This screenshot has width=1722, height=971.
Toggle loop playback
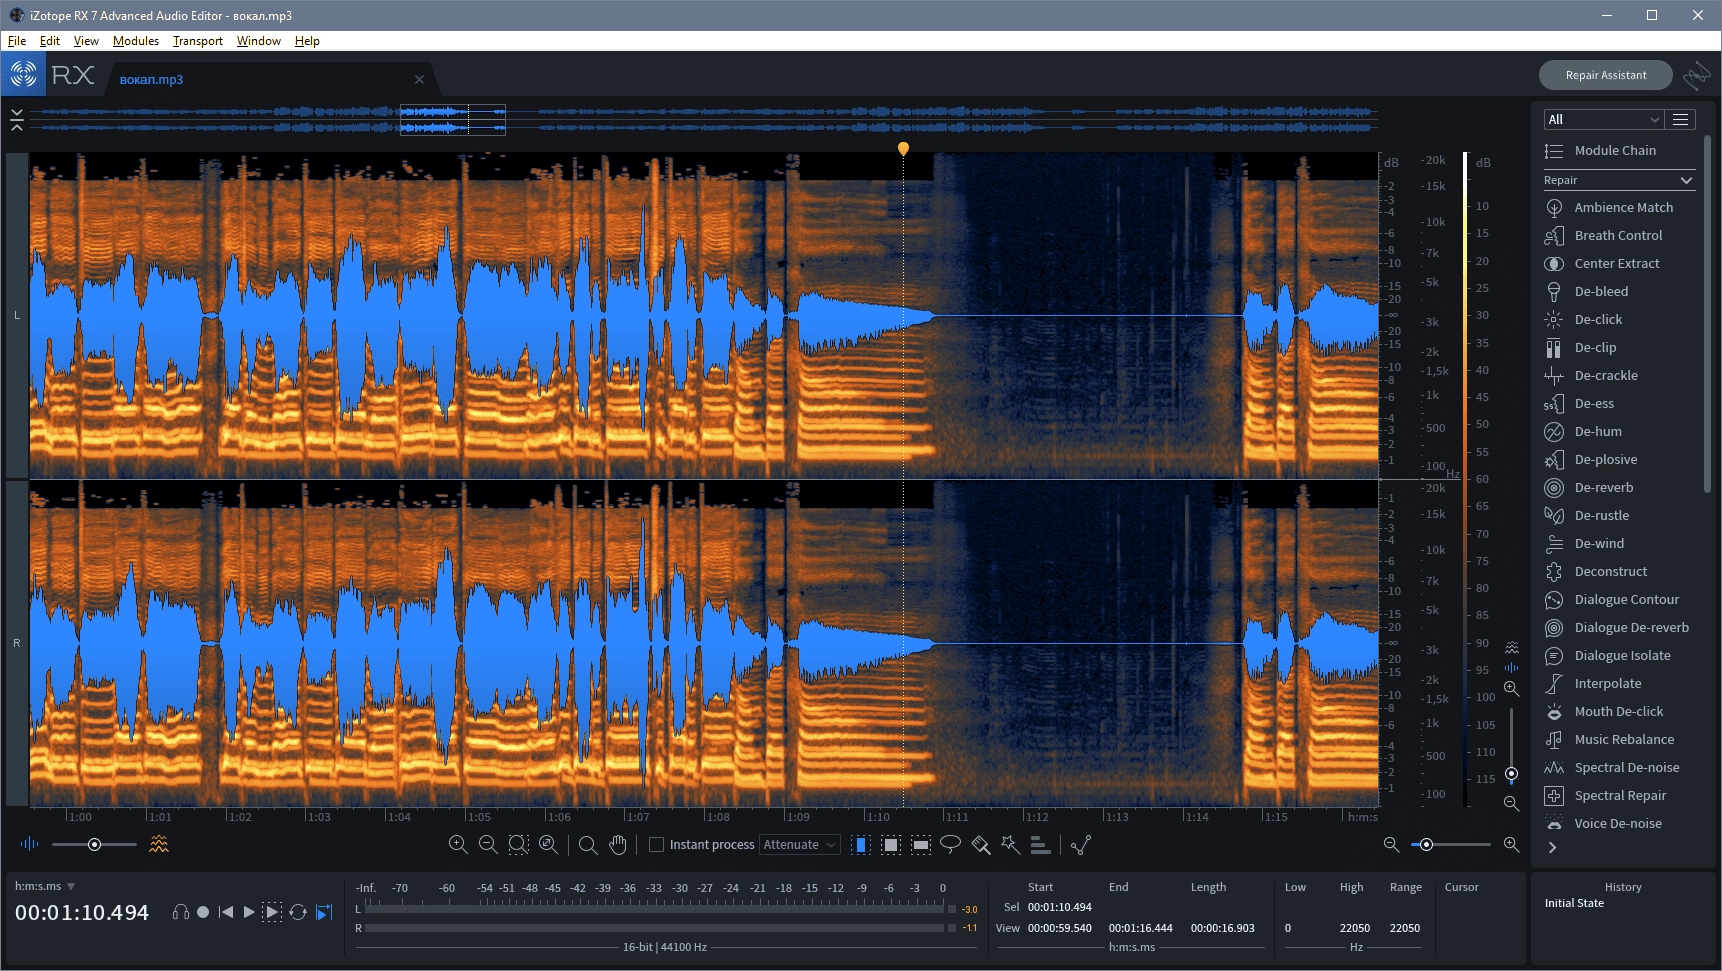[x=298, y=912]
